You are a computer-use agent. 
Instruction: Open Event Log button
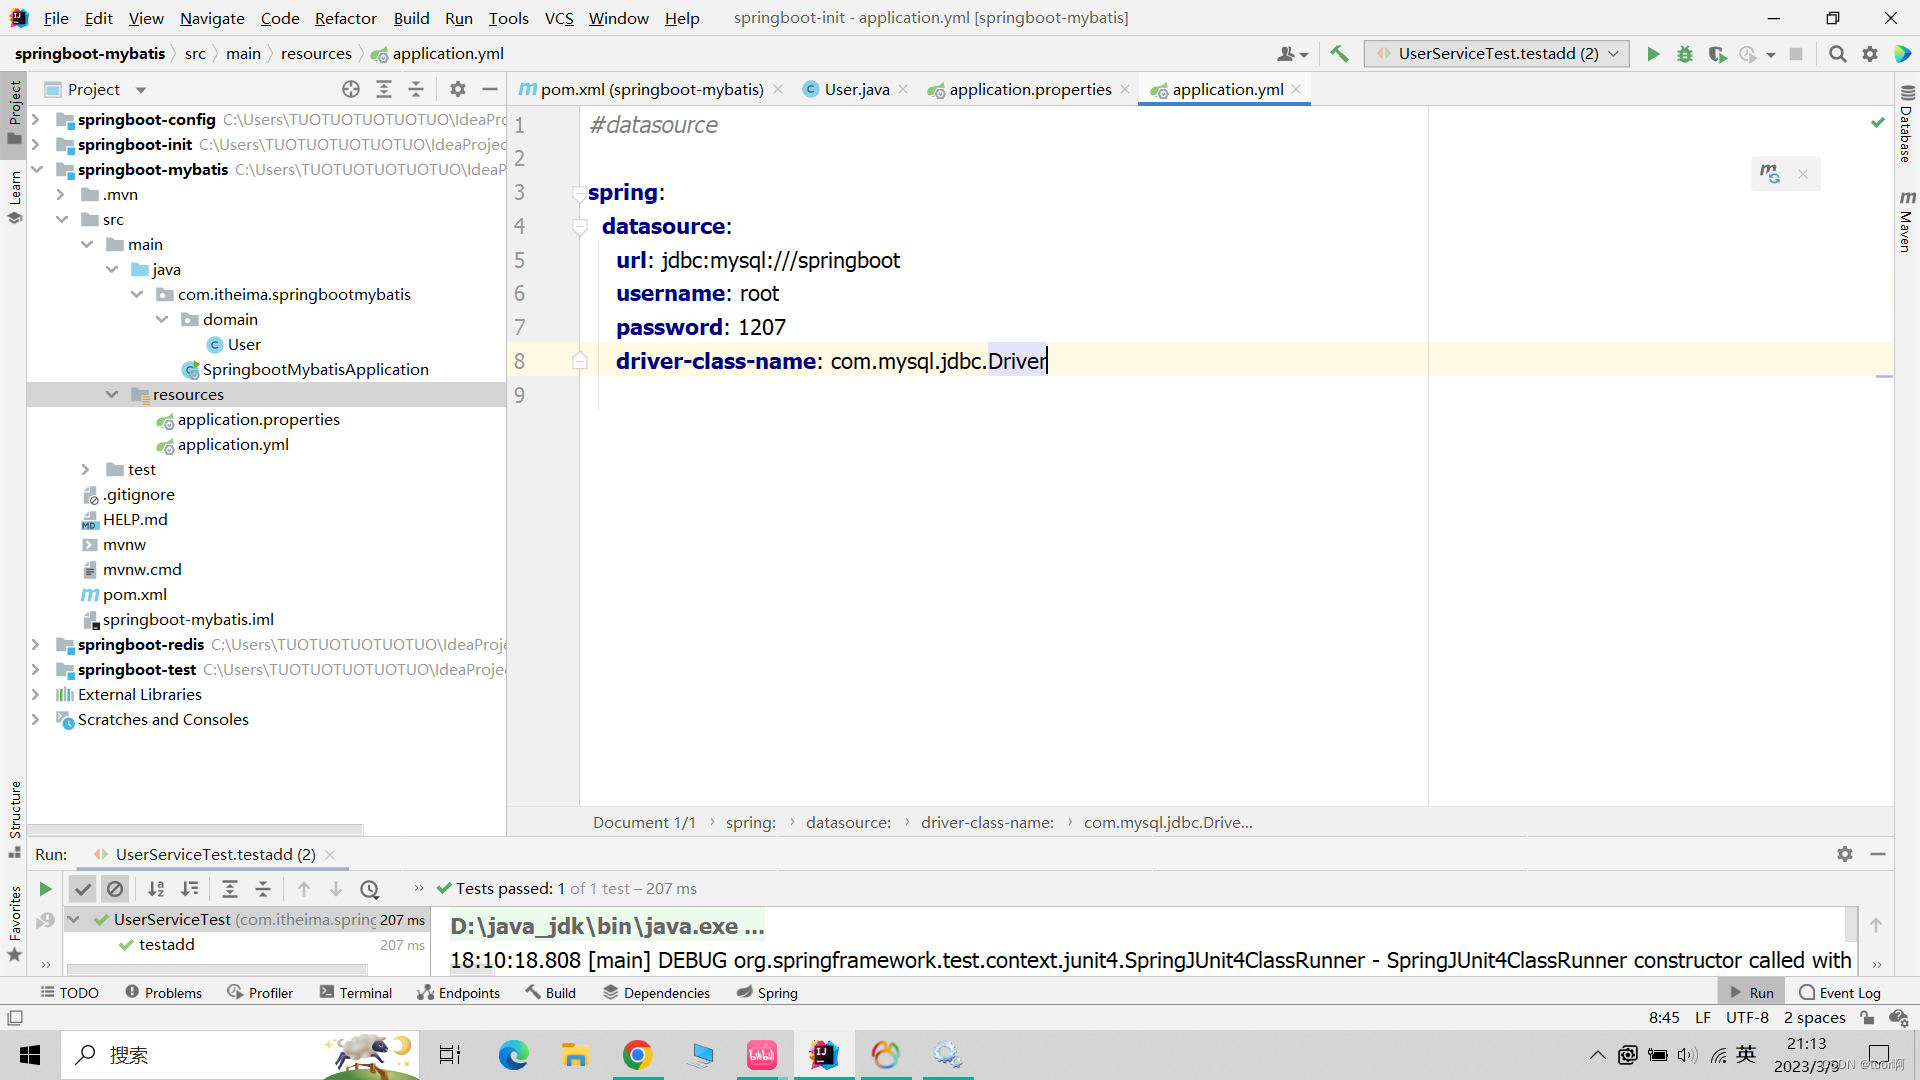click(1839, 993)
